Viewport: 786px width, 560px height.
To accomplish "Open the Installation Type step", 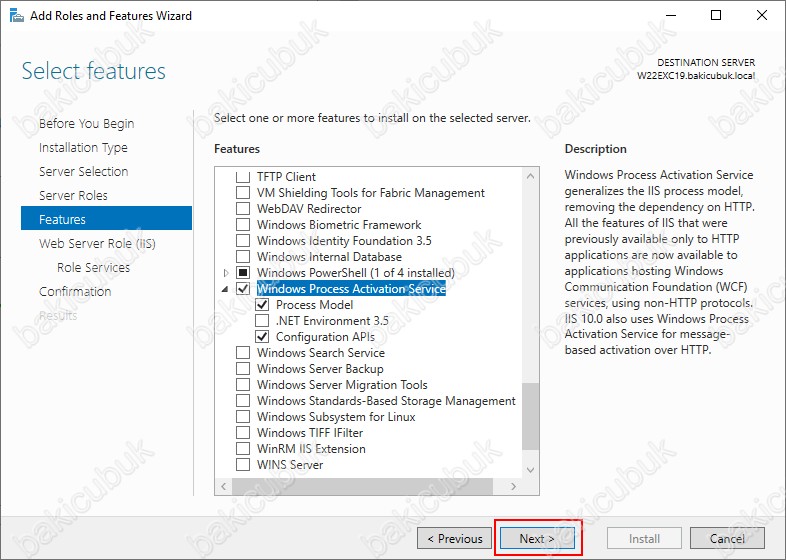I will tap(83, 147).
